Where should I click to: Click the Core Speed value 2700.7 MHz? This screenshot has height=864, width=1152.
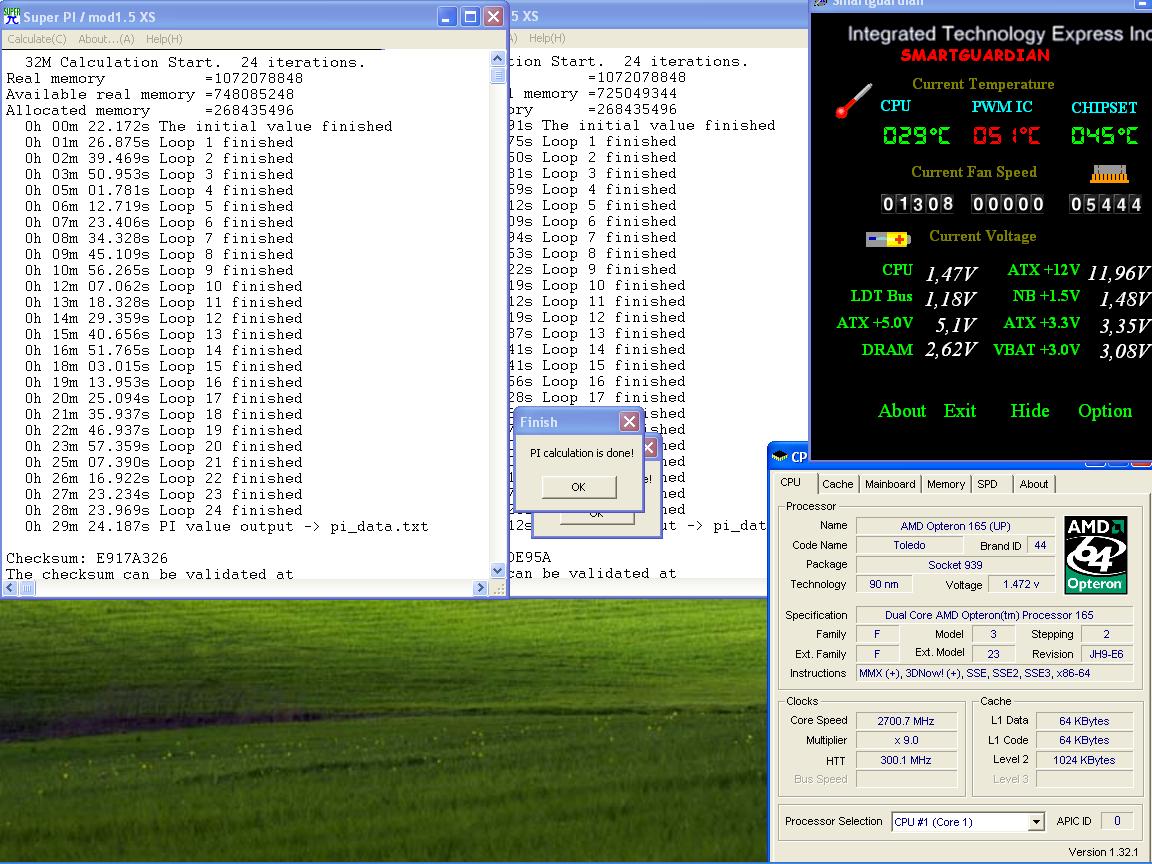(x=906, y=721)
